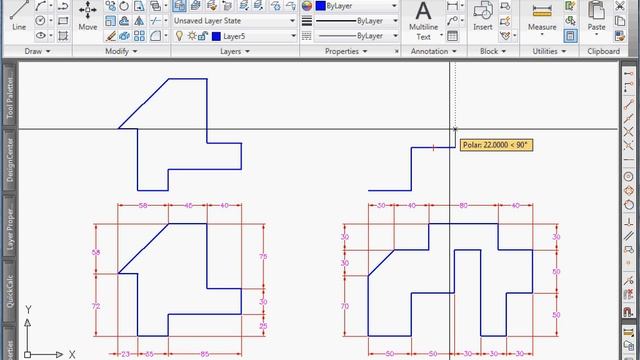
Task: Toggle the QuickCalc button in Utilities
Action: pyautogui.click(x=571, y=36)
